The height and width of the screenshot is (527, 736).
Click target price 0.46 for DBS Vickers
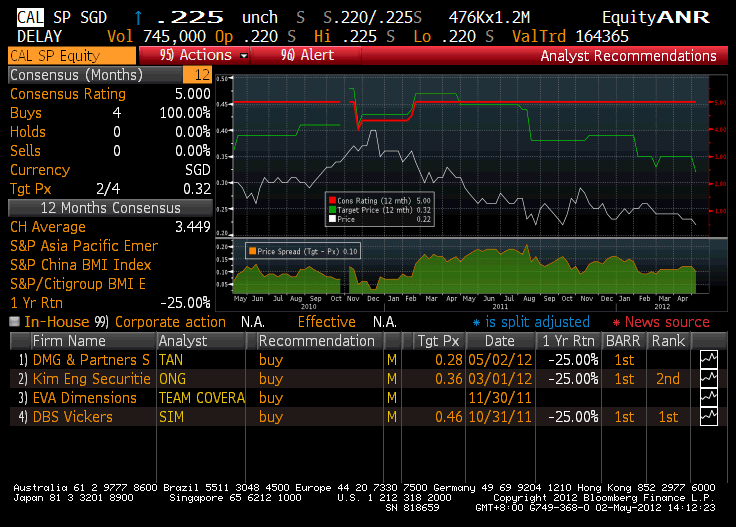449,417
